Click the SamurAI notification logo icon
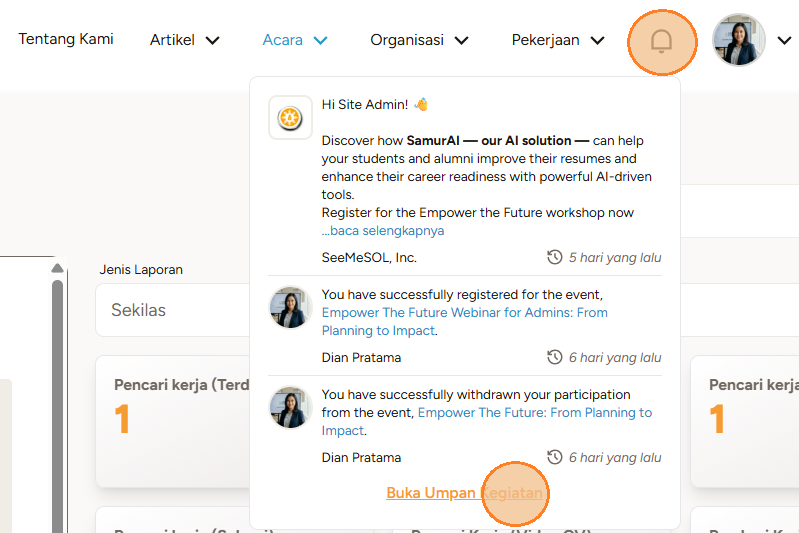 [x=290, y=118]
